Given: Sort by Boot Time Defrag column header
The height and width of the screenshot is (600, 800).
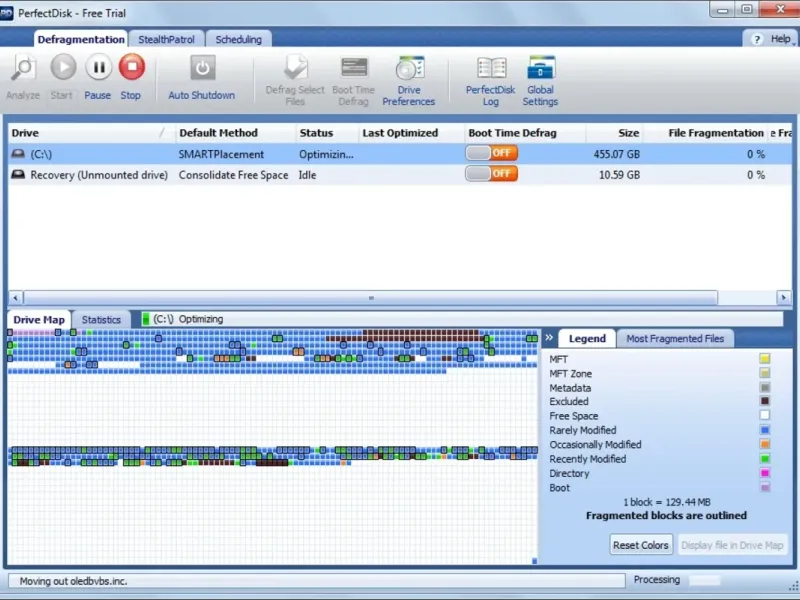Looking at the screenshot, I should click(x=524, y=133).
